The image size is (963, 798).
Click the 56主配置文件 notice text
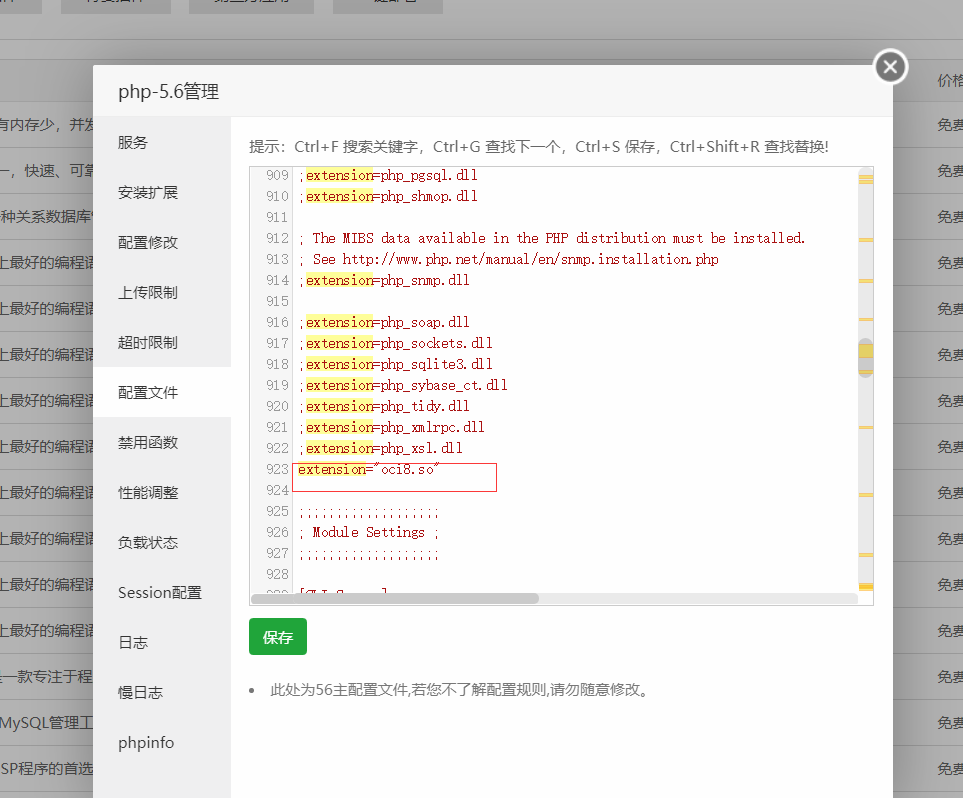459,690
